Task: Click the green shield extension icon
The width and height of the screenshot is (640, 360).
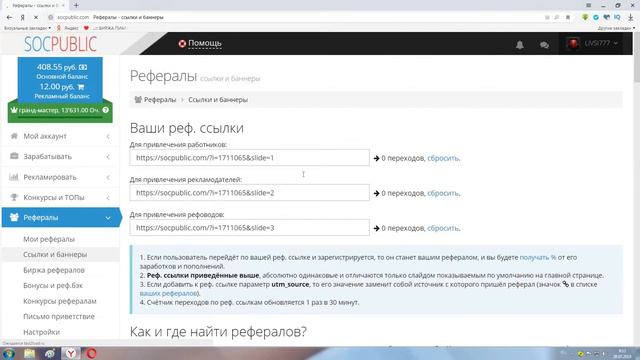Action: (585, 17)
